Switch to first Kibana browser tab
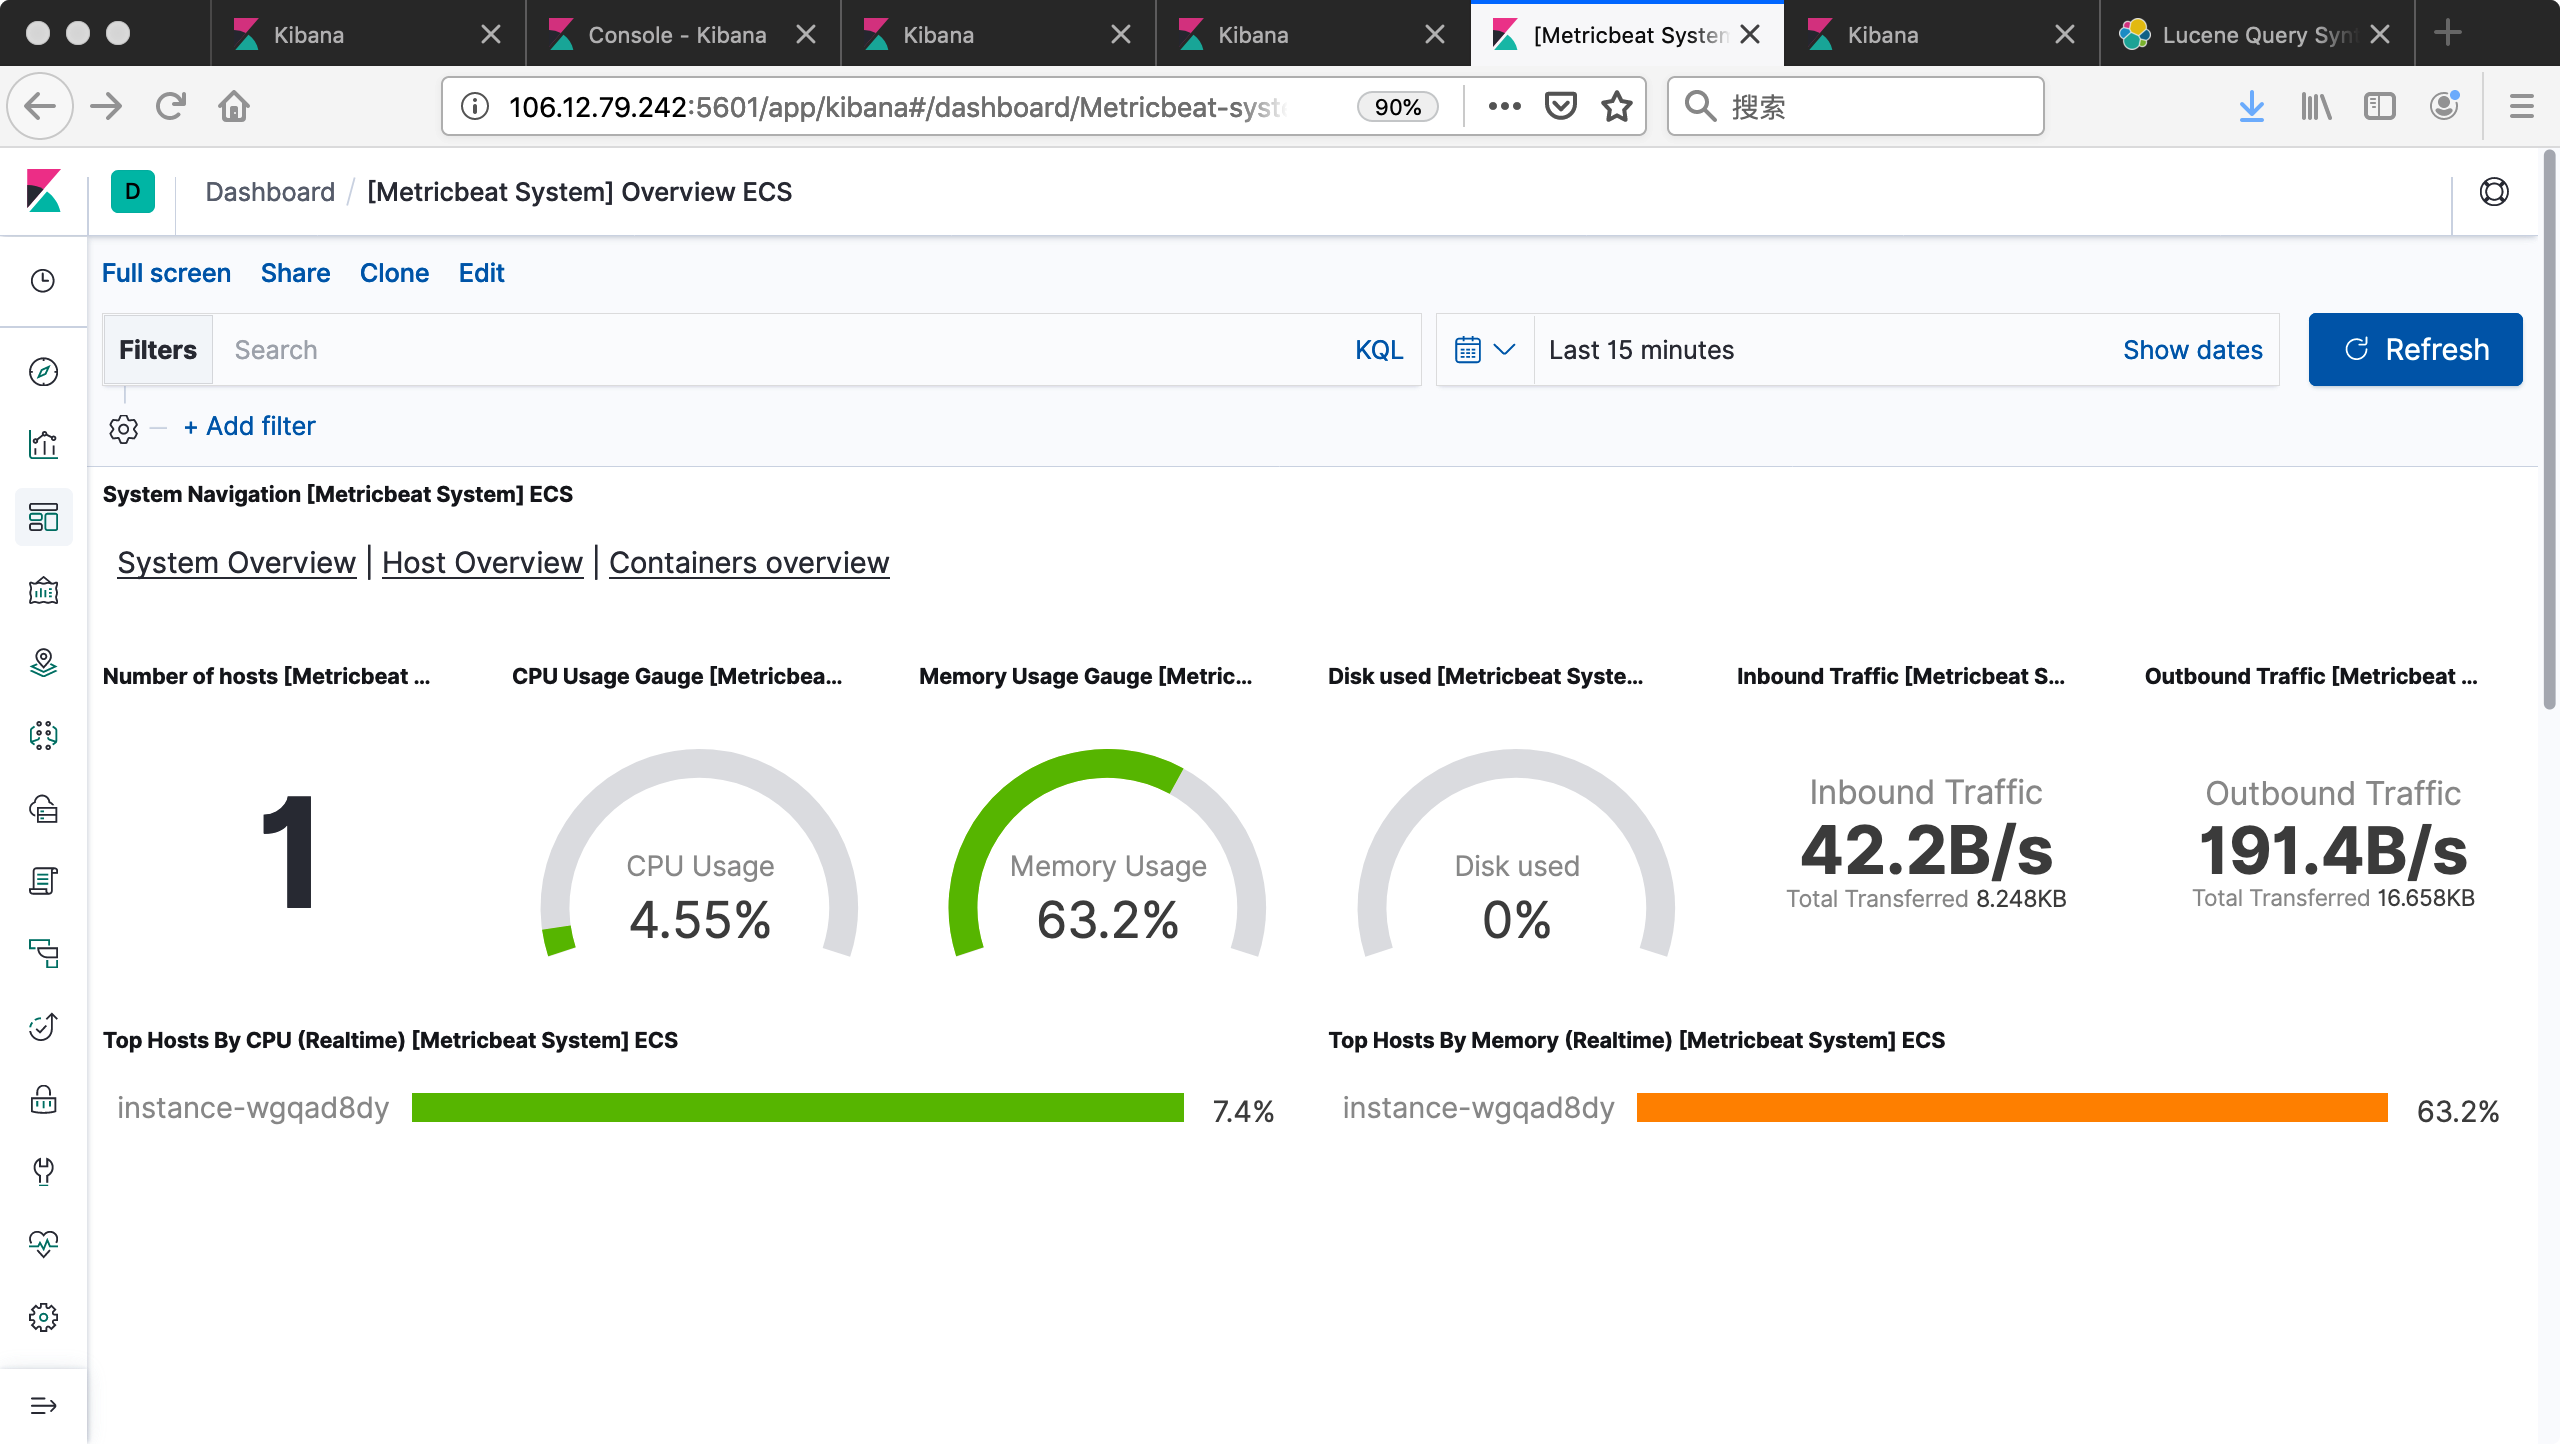Screen dimensions: 2560x1444 (368, 34)
